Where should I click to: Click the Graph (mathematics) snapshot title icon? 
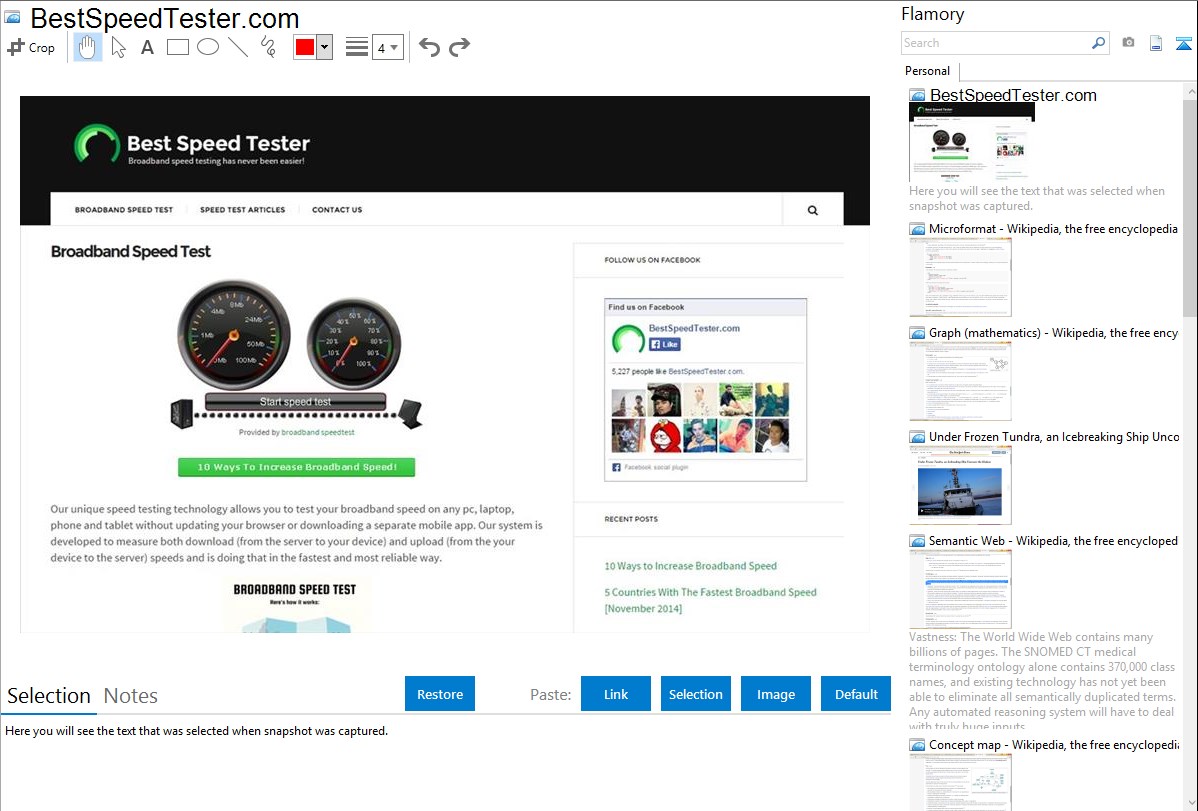(917, 333)
